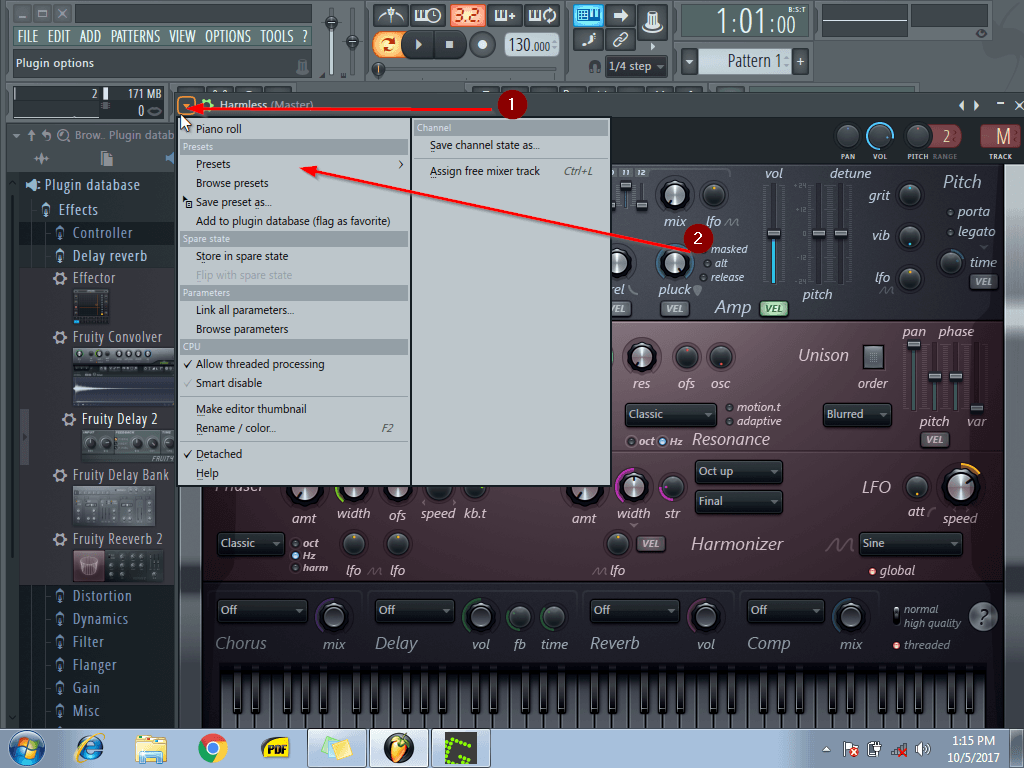
Task: Toggle the 3.2 countdown button
Action: pos(467,14)
